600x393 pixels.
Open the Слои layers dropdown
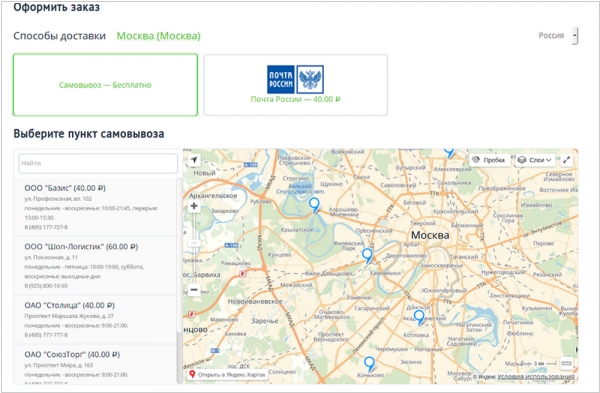pyautogui.click(x=535, y=160)
